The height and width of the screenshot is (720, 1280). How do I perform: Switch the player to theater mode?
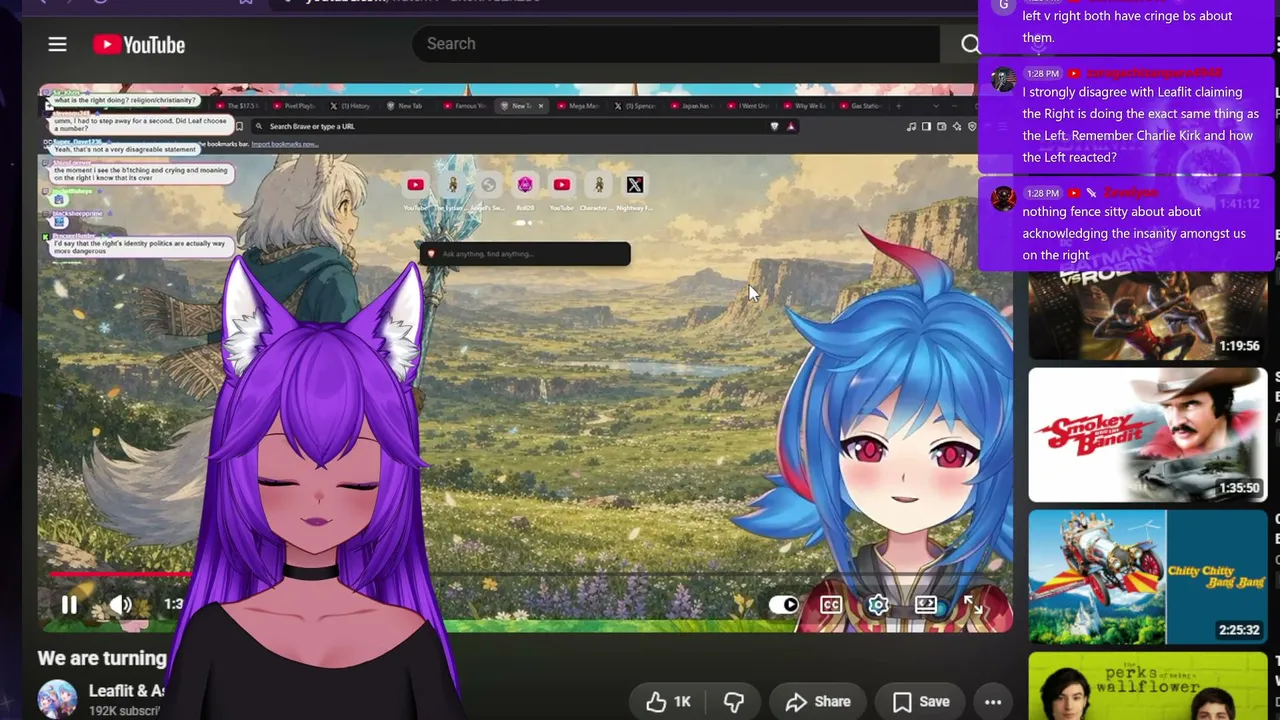click(x=926, y=604)
